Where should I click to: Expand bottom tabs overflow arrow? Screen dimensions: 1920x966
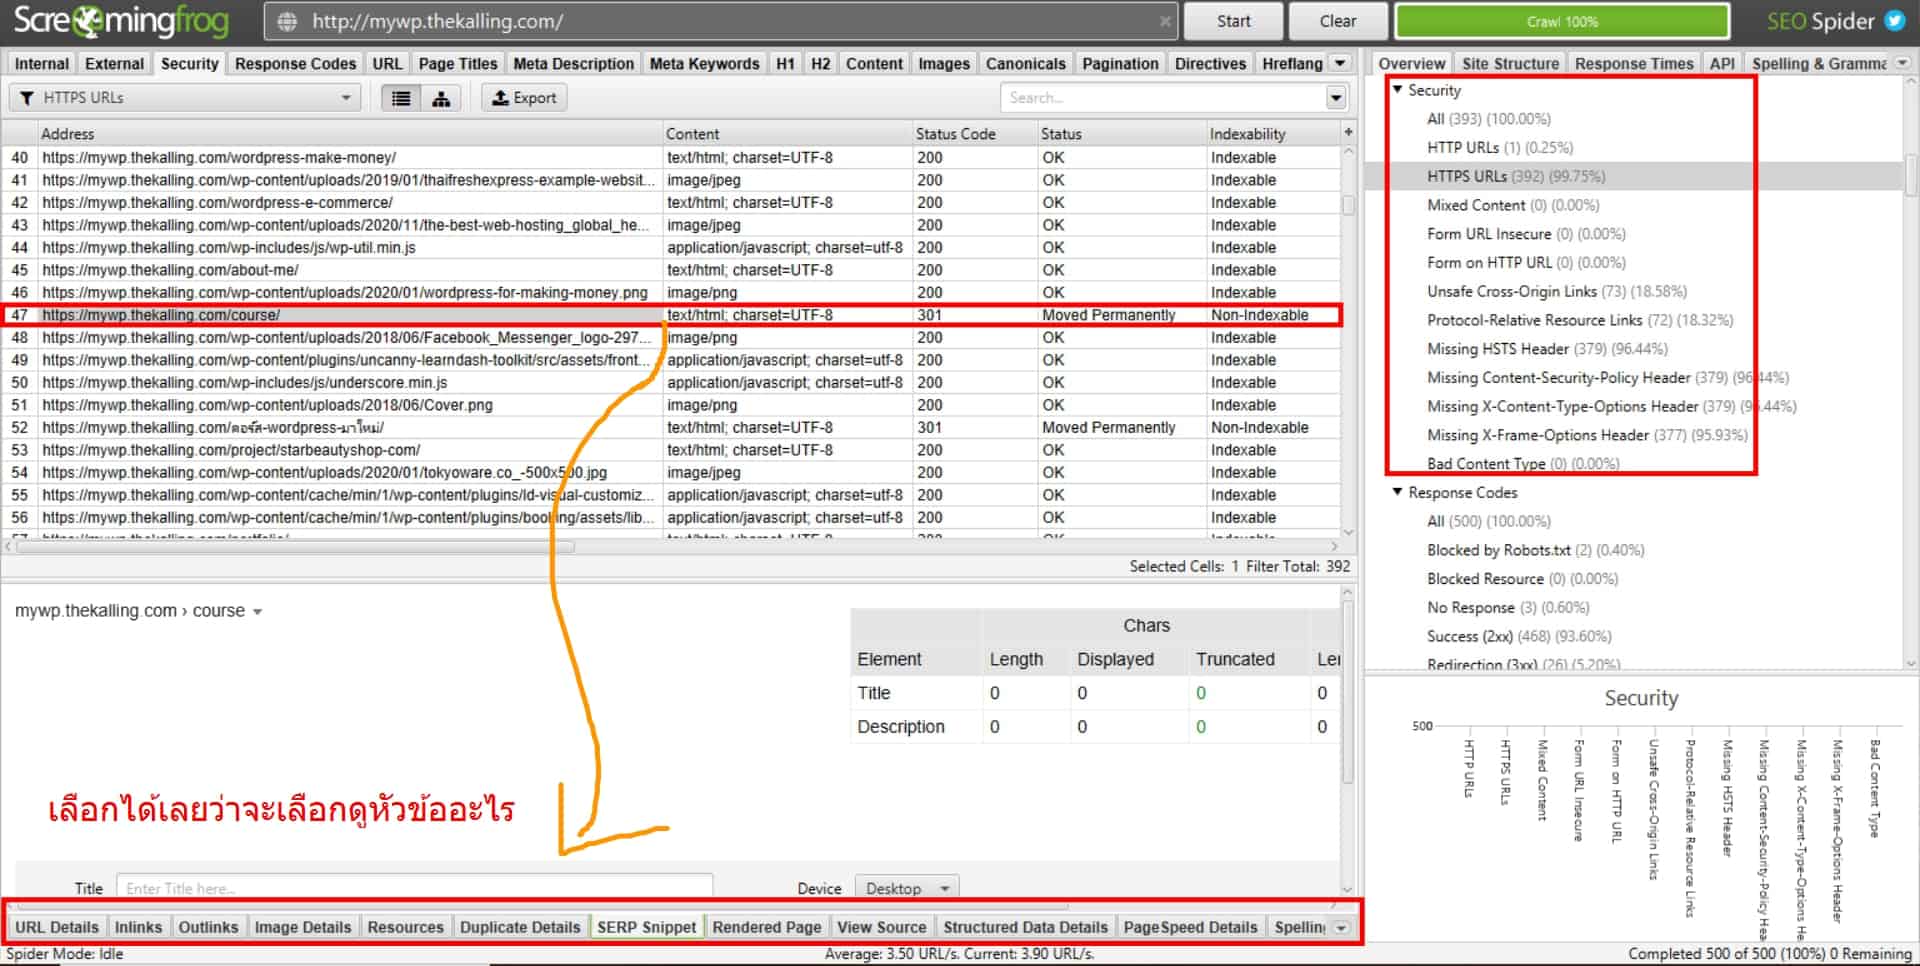[1341, 928]
